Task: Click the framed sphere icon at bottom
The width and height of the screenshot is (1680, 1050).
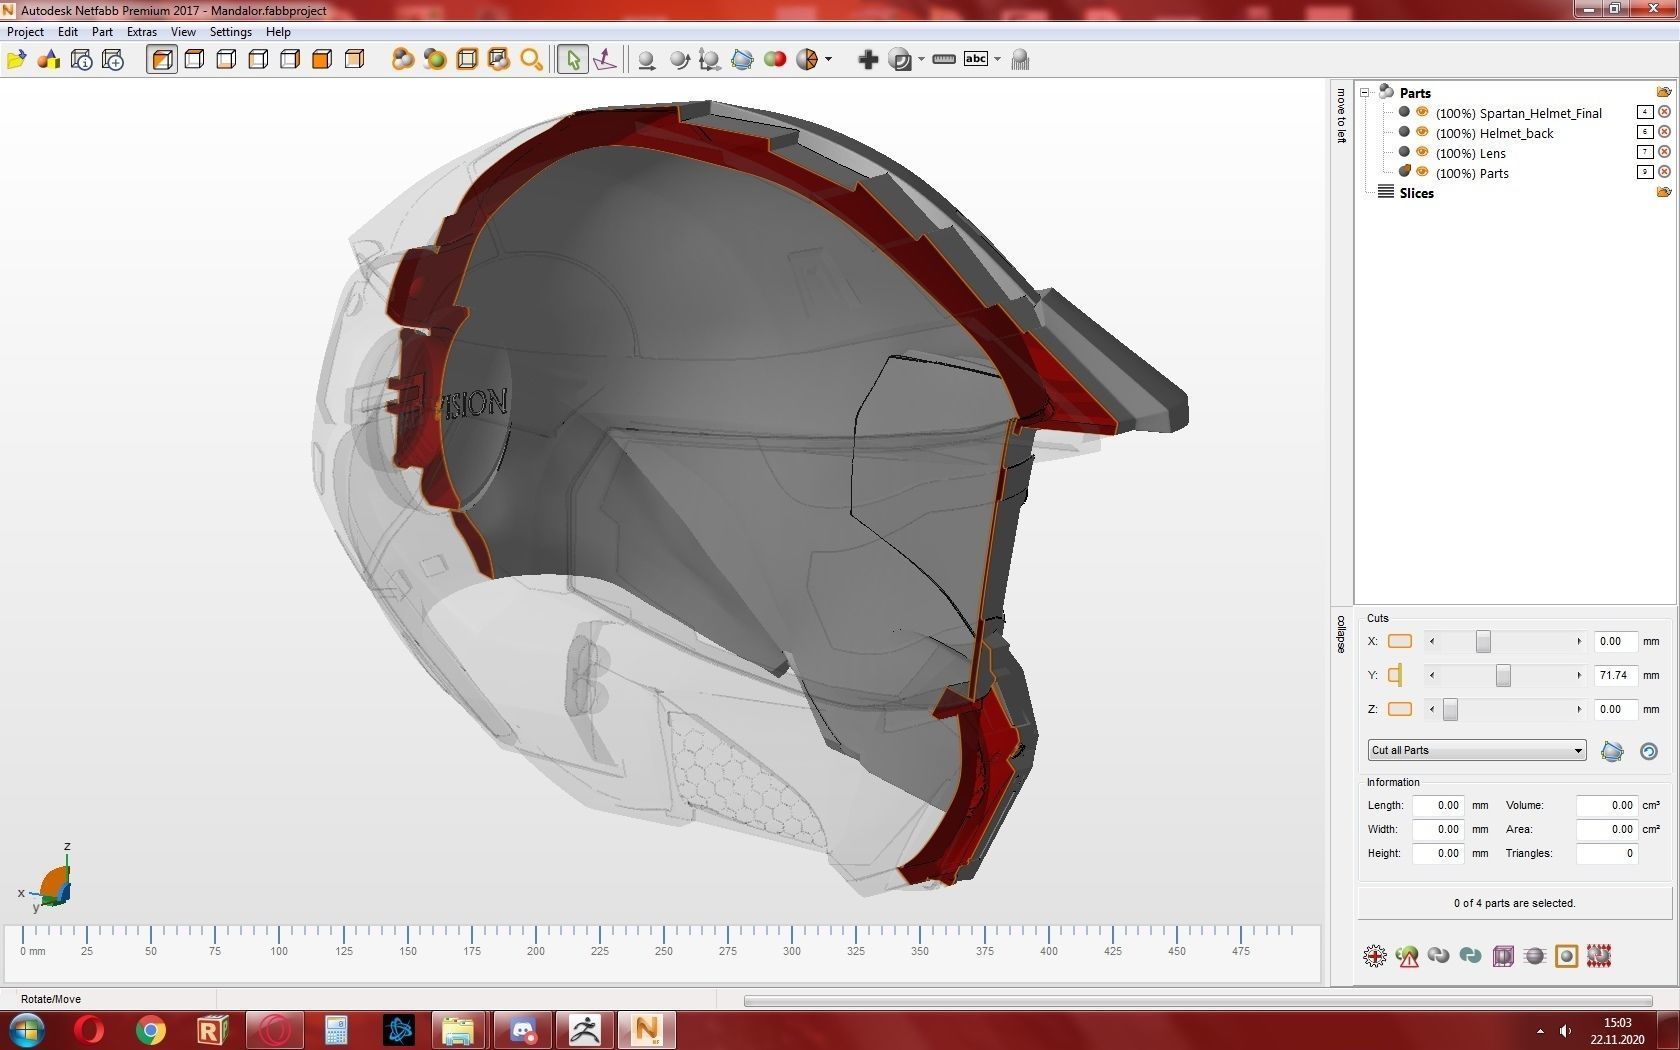Action: tap(1567, 956)
